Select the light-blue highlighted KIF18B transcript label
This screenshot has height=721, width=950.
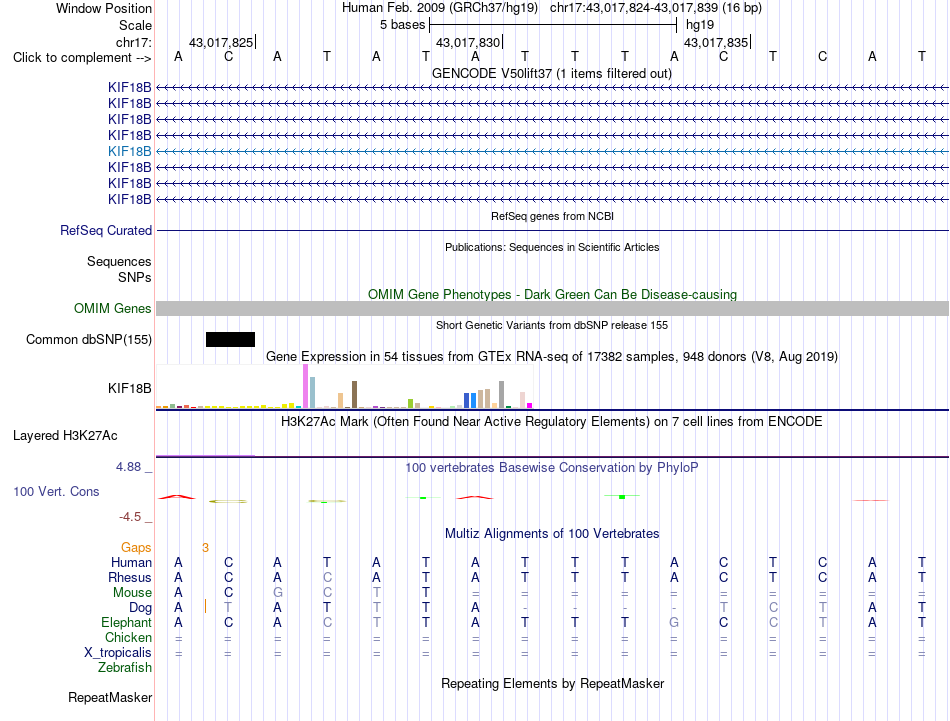pos(130,151)
